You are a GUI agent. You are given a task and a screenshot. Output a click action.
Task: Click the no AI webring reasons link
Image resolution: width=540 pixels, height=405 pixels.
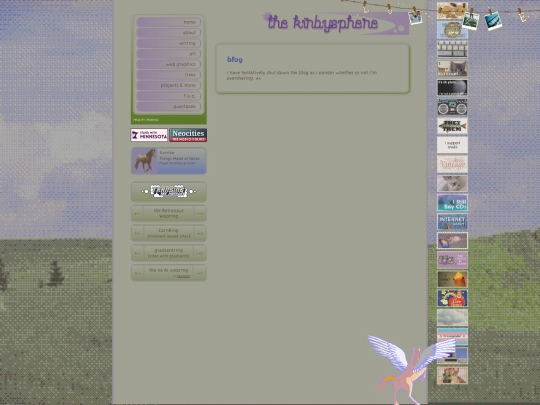(x=183, y=276)
